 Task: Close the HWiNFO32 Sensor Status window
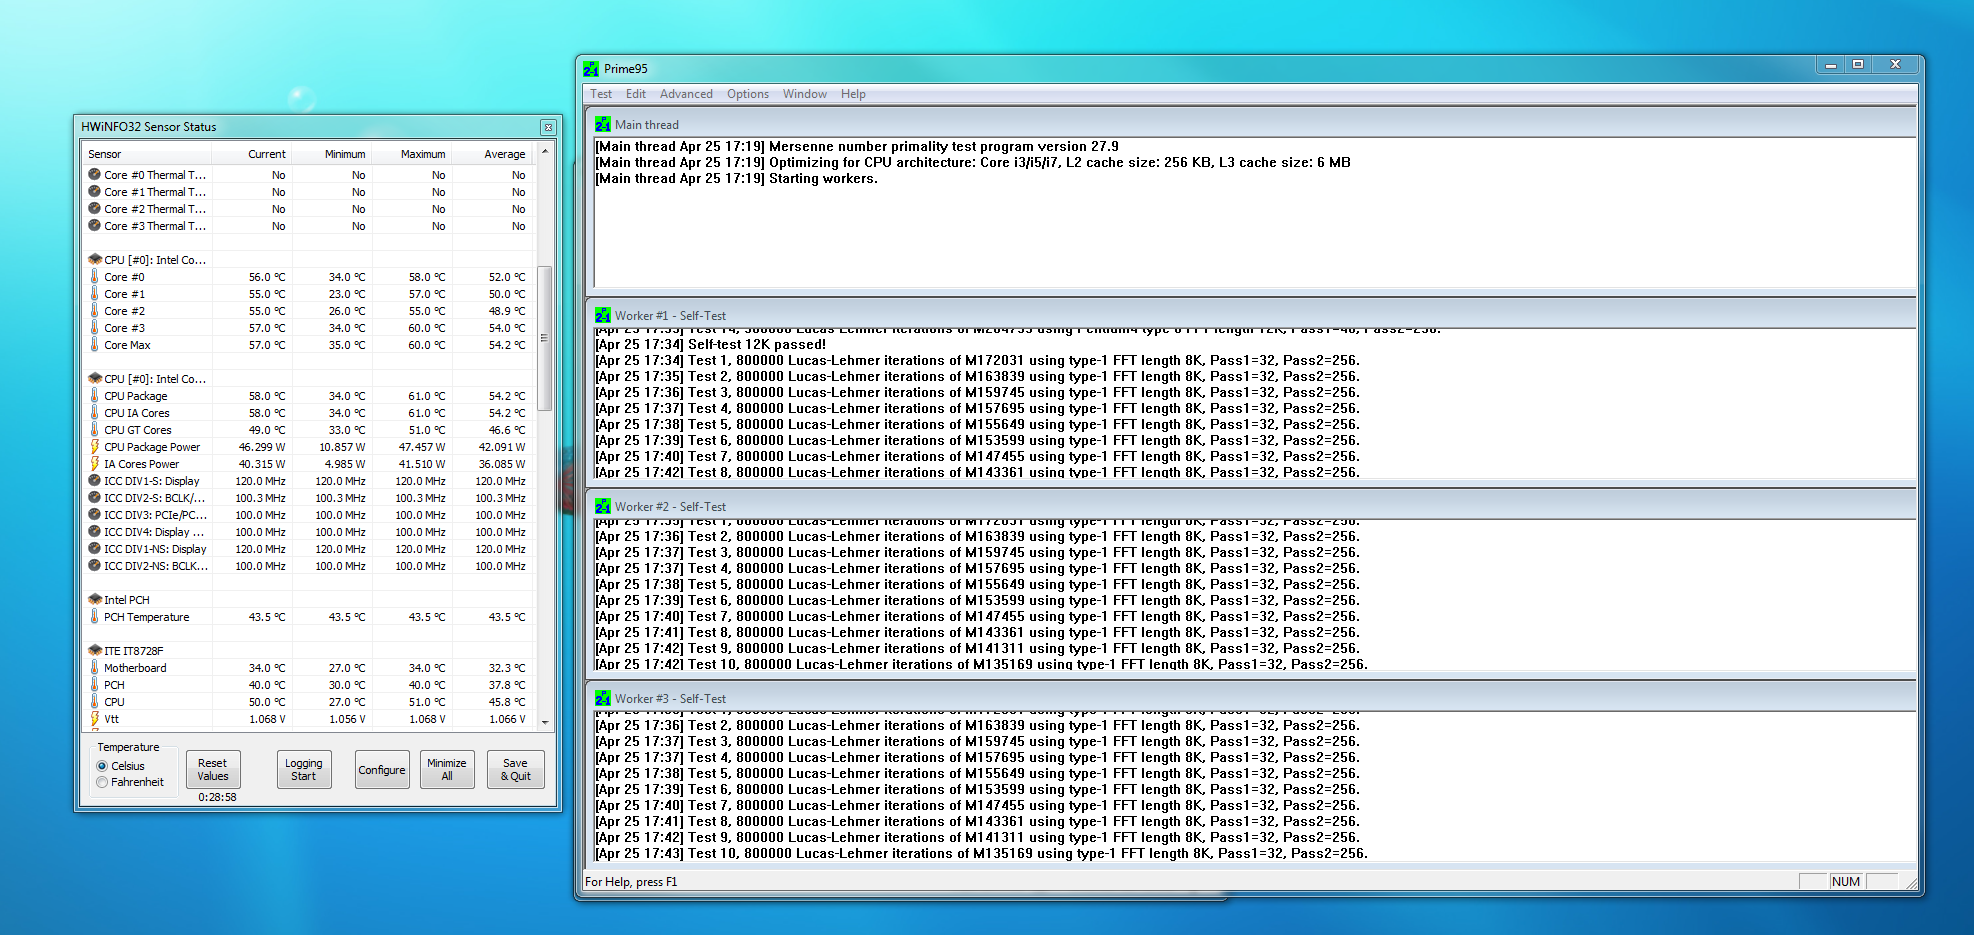[x=548, y=127]
